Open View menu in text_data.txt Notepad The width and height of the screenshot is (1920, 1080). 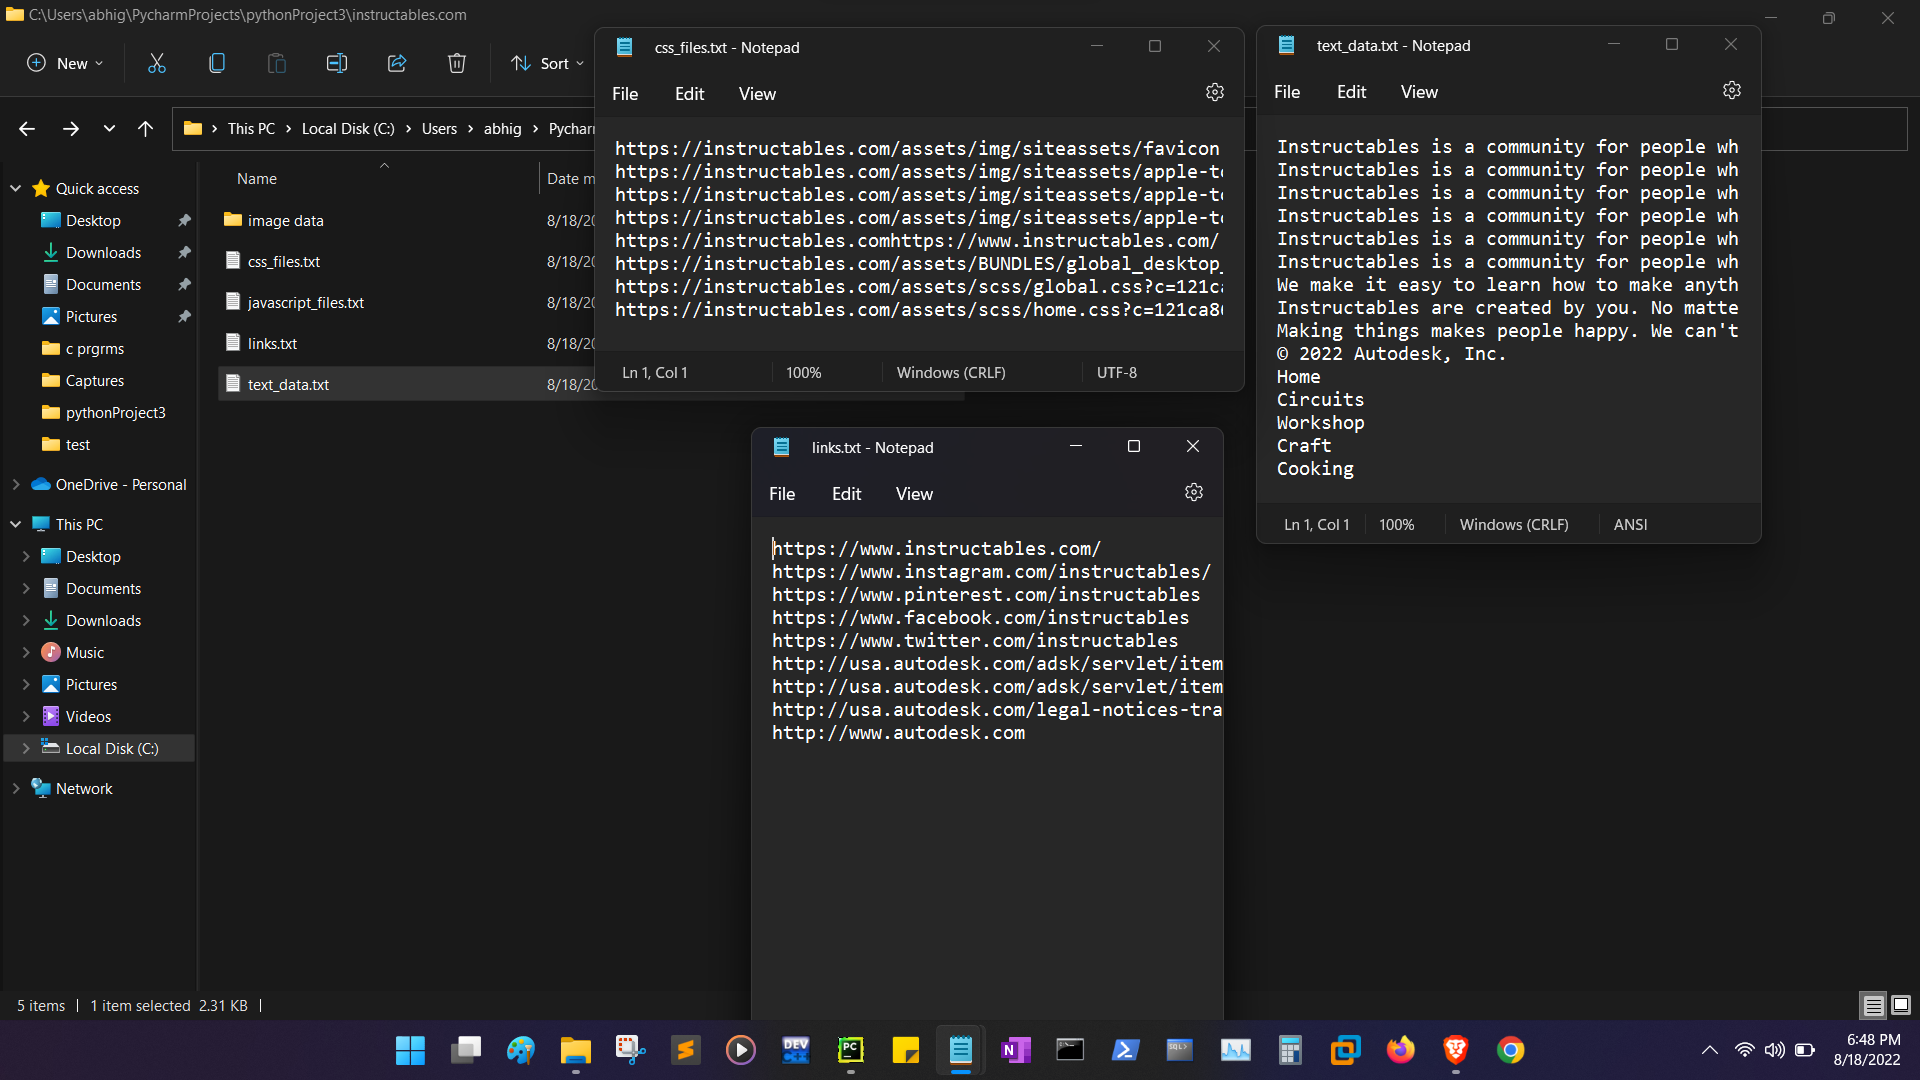coord(1419,92)
